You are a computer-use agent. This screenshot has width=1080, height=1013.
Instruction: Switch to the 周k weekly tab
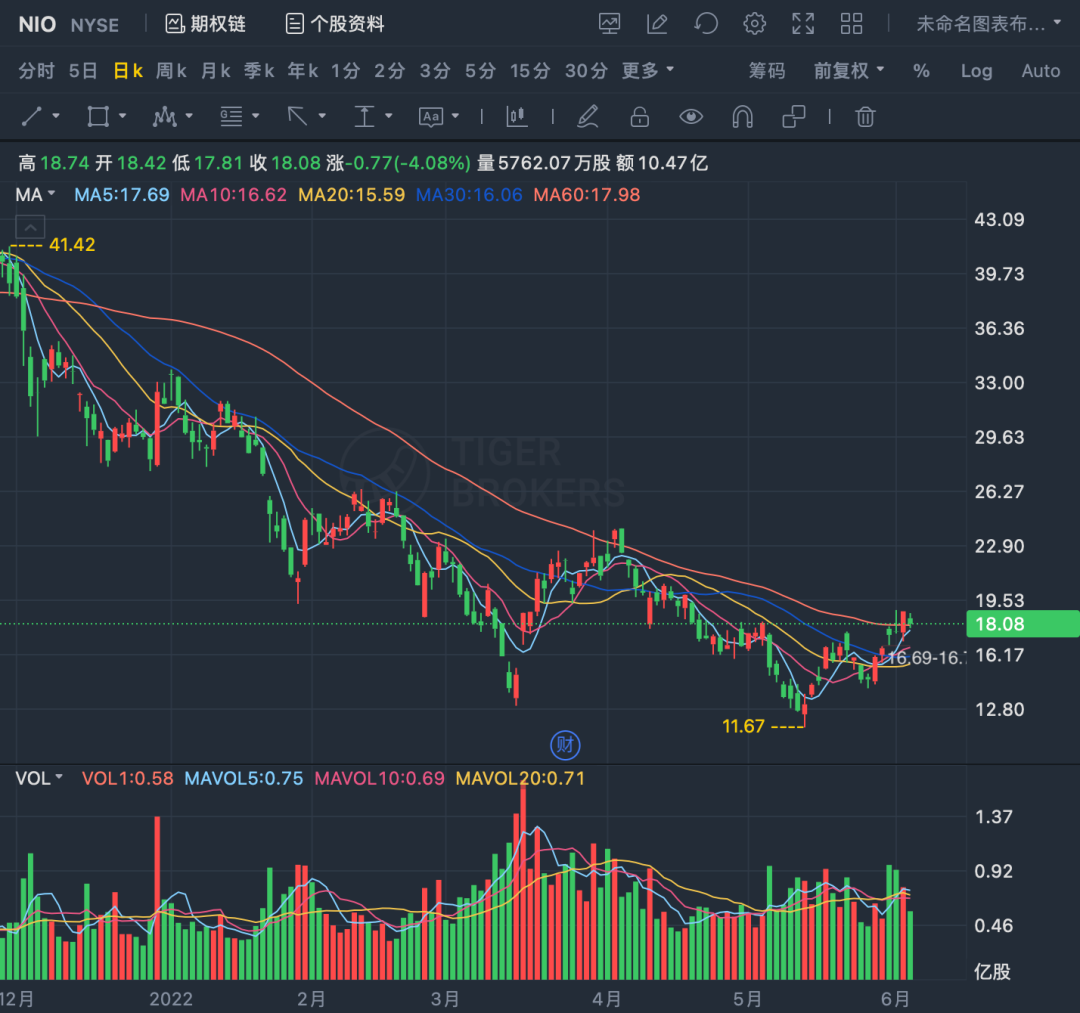tap(171, 70)
